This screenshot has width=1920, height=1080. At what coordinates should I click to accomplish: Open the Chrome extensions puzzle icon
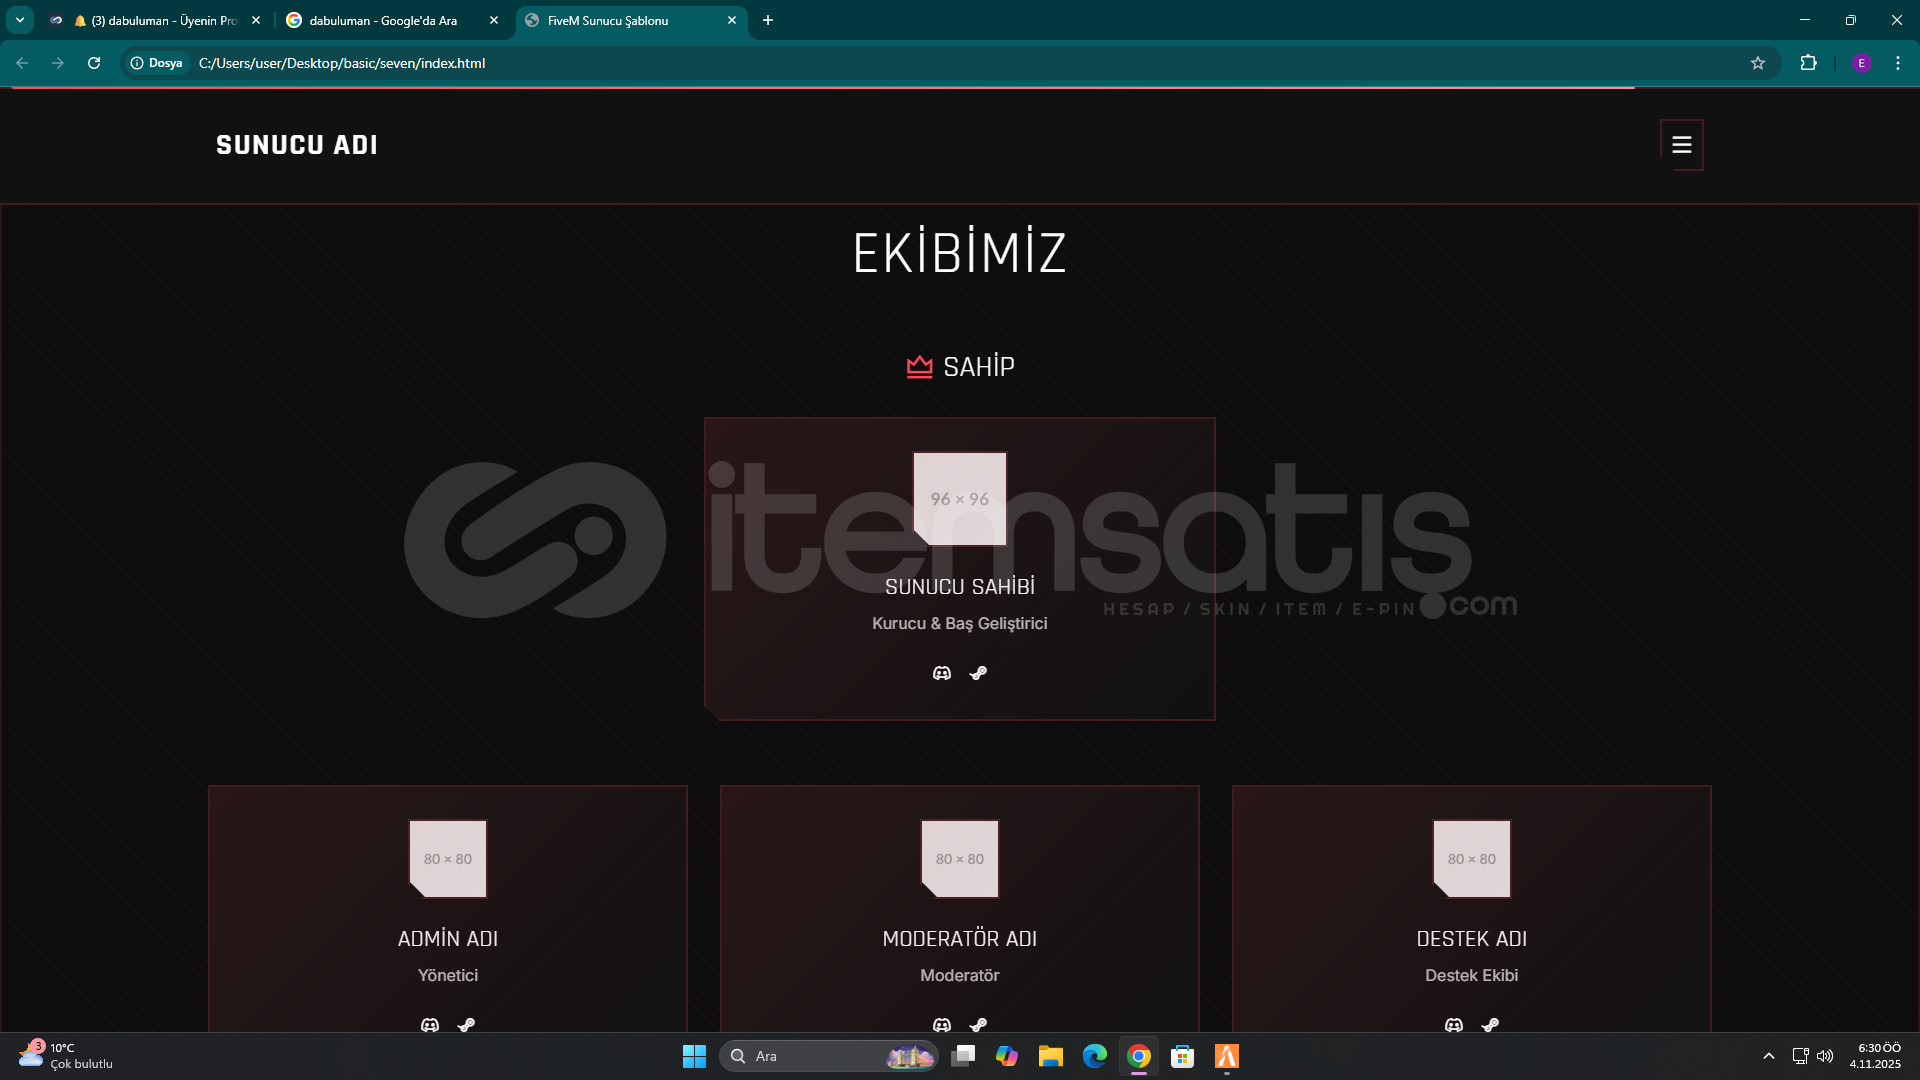tap(1808, 63)
